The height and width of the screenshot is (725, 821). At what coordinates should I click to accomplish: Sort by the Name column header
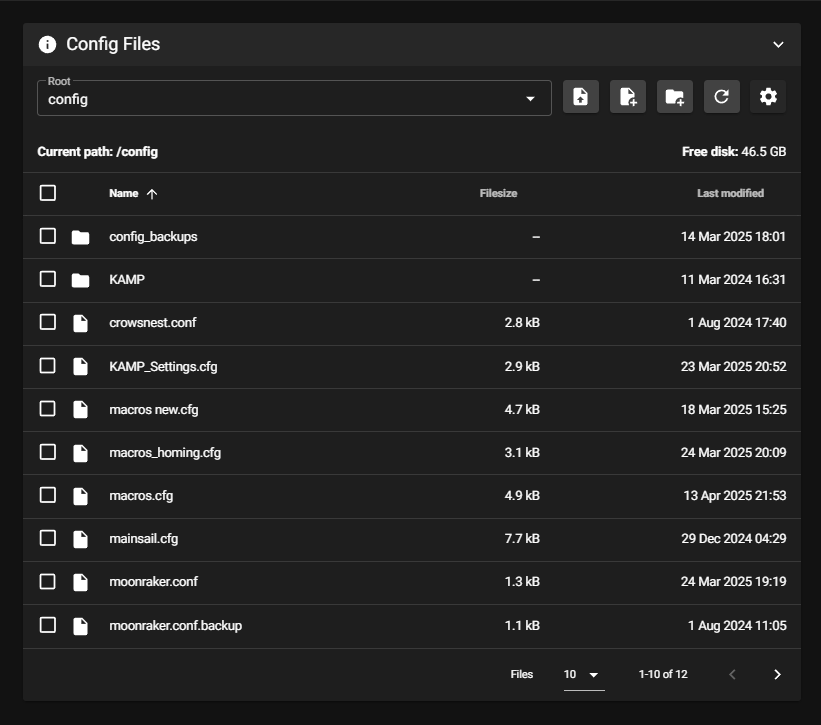pyautogui.click(x=124, y=194)
